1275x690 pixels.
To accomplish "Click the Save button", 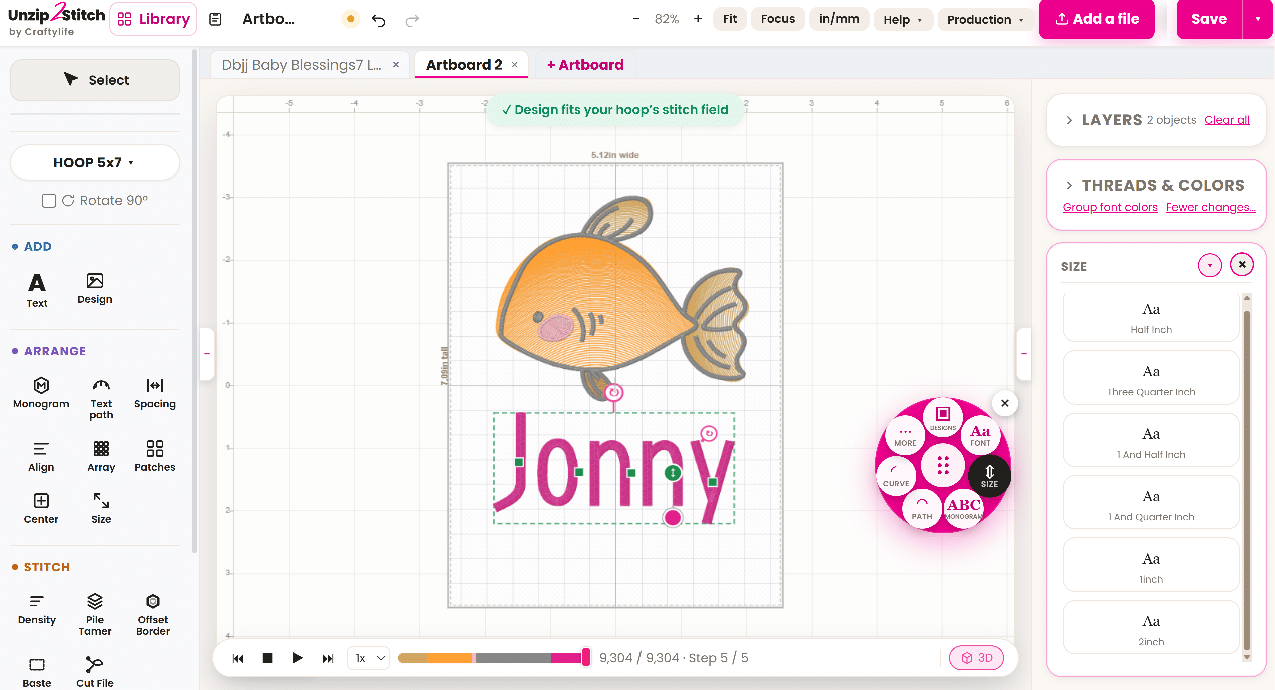I will (1209, 19).
